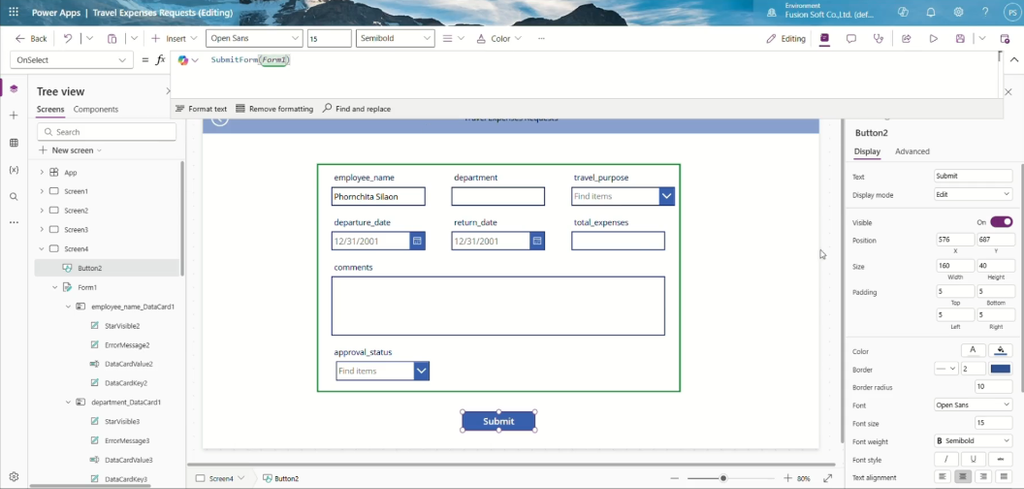
Task: Click the Share icon in toolbar
Action: click(906, 39)
